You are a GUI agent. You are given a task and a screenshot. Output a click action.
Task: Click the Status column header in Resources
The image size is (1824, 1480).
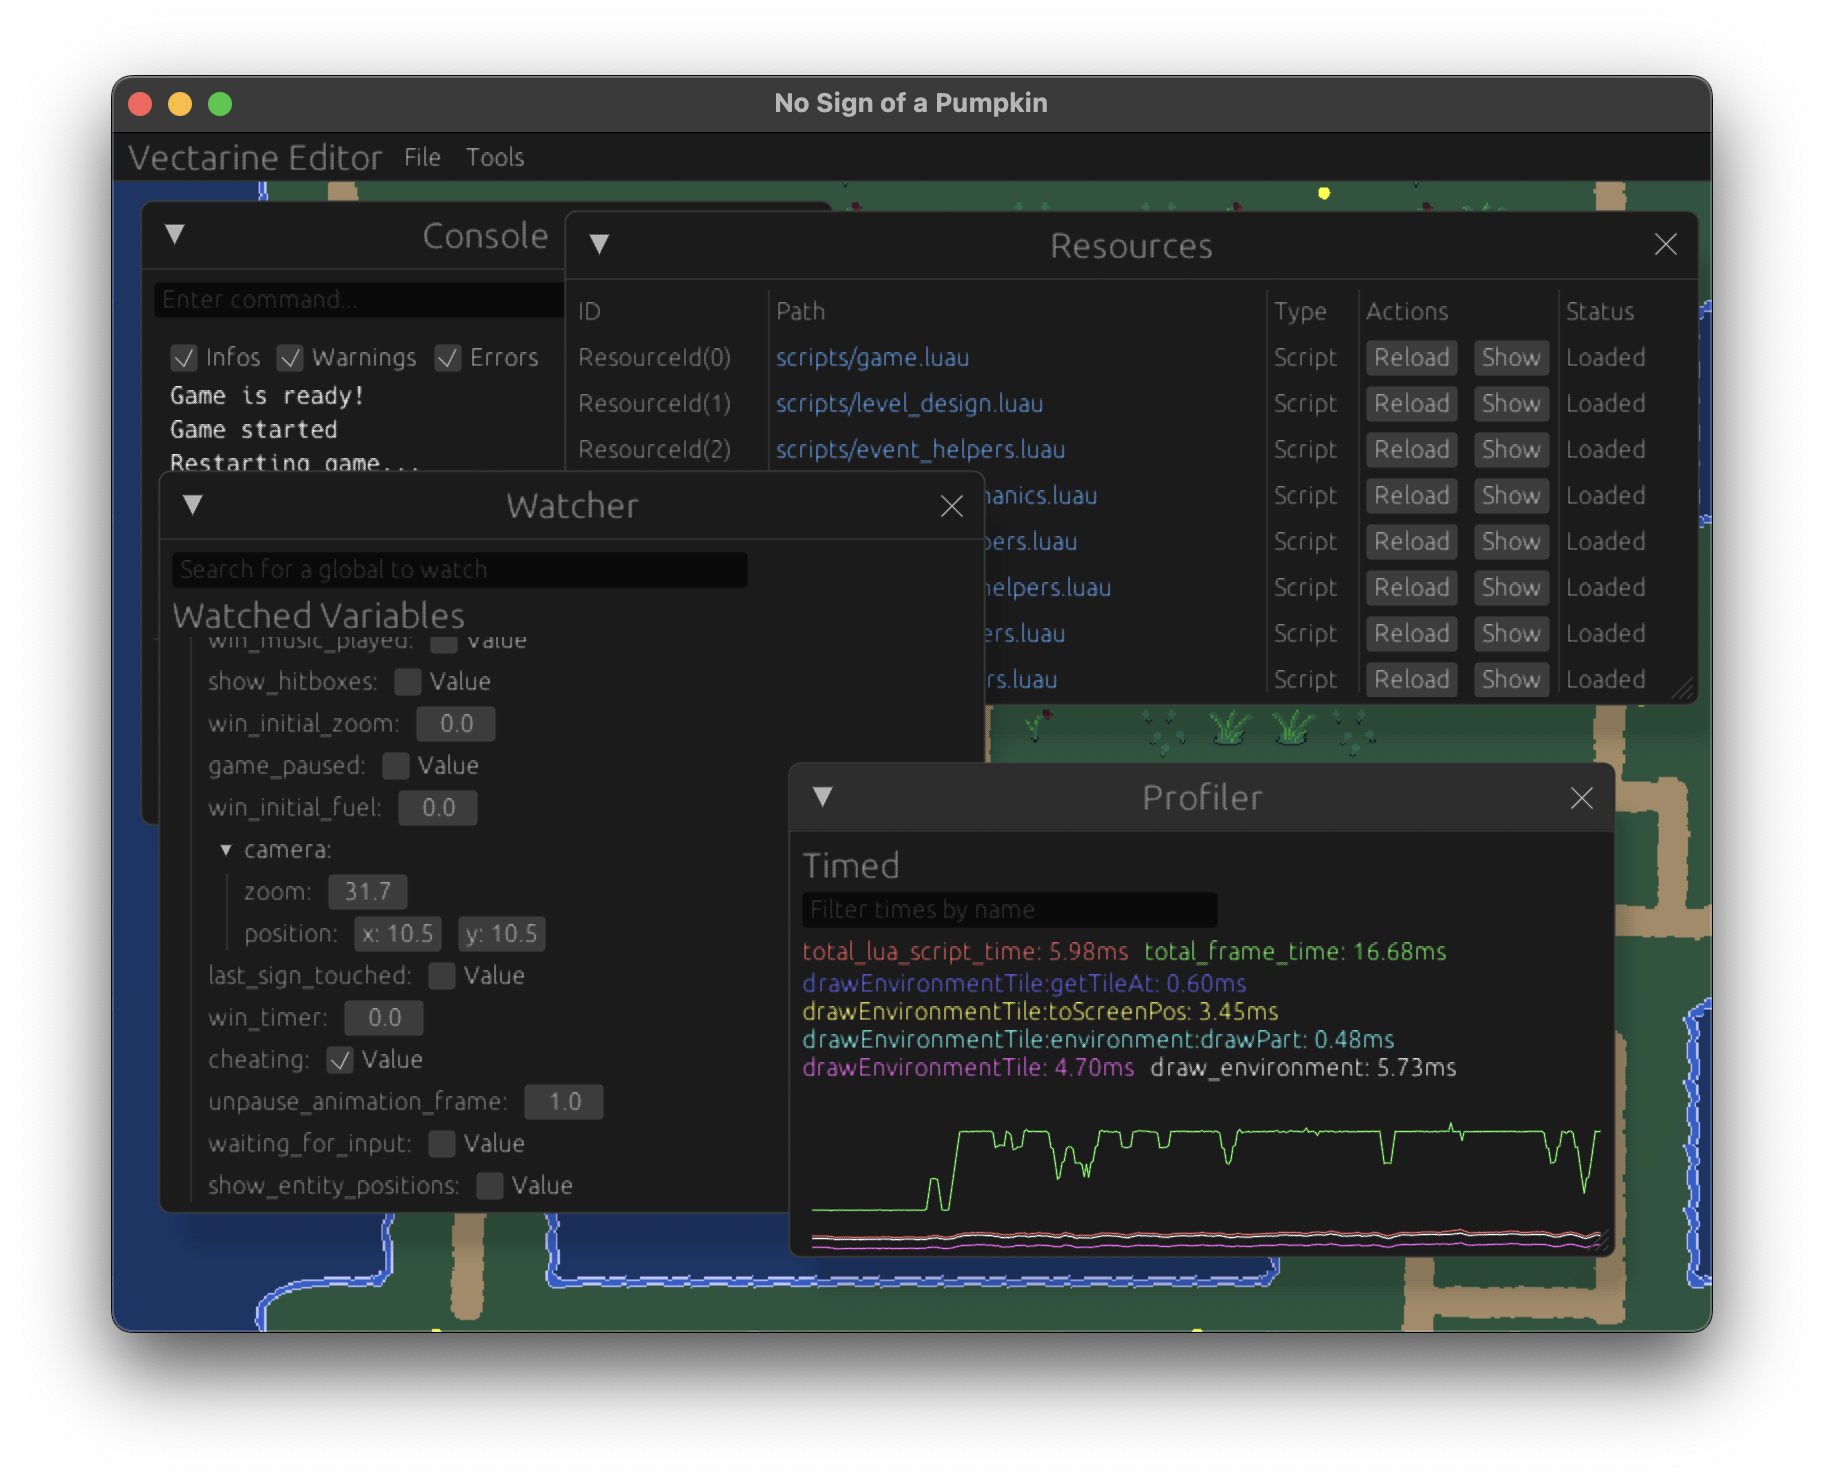click(x=1599, y=312)
